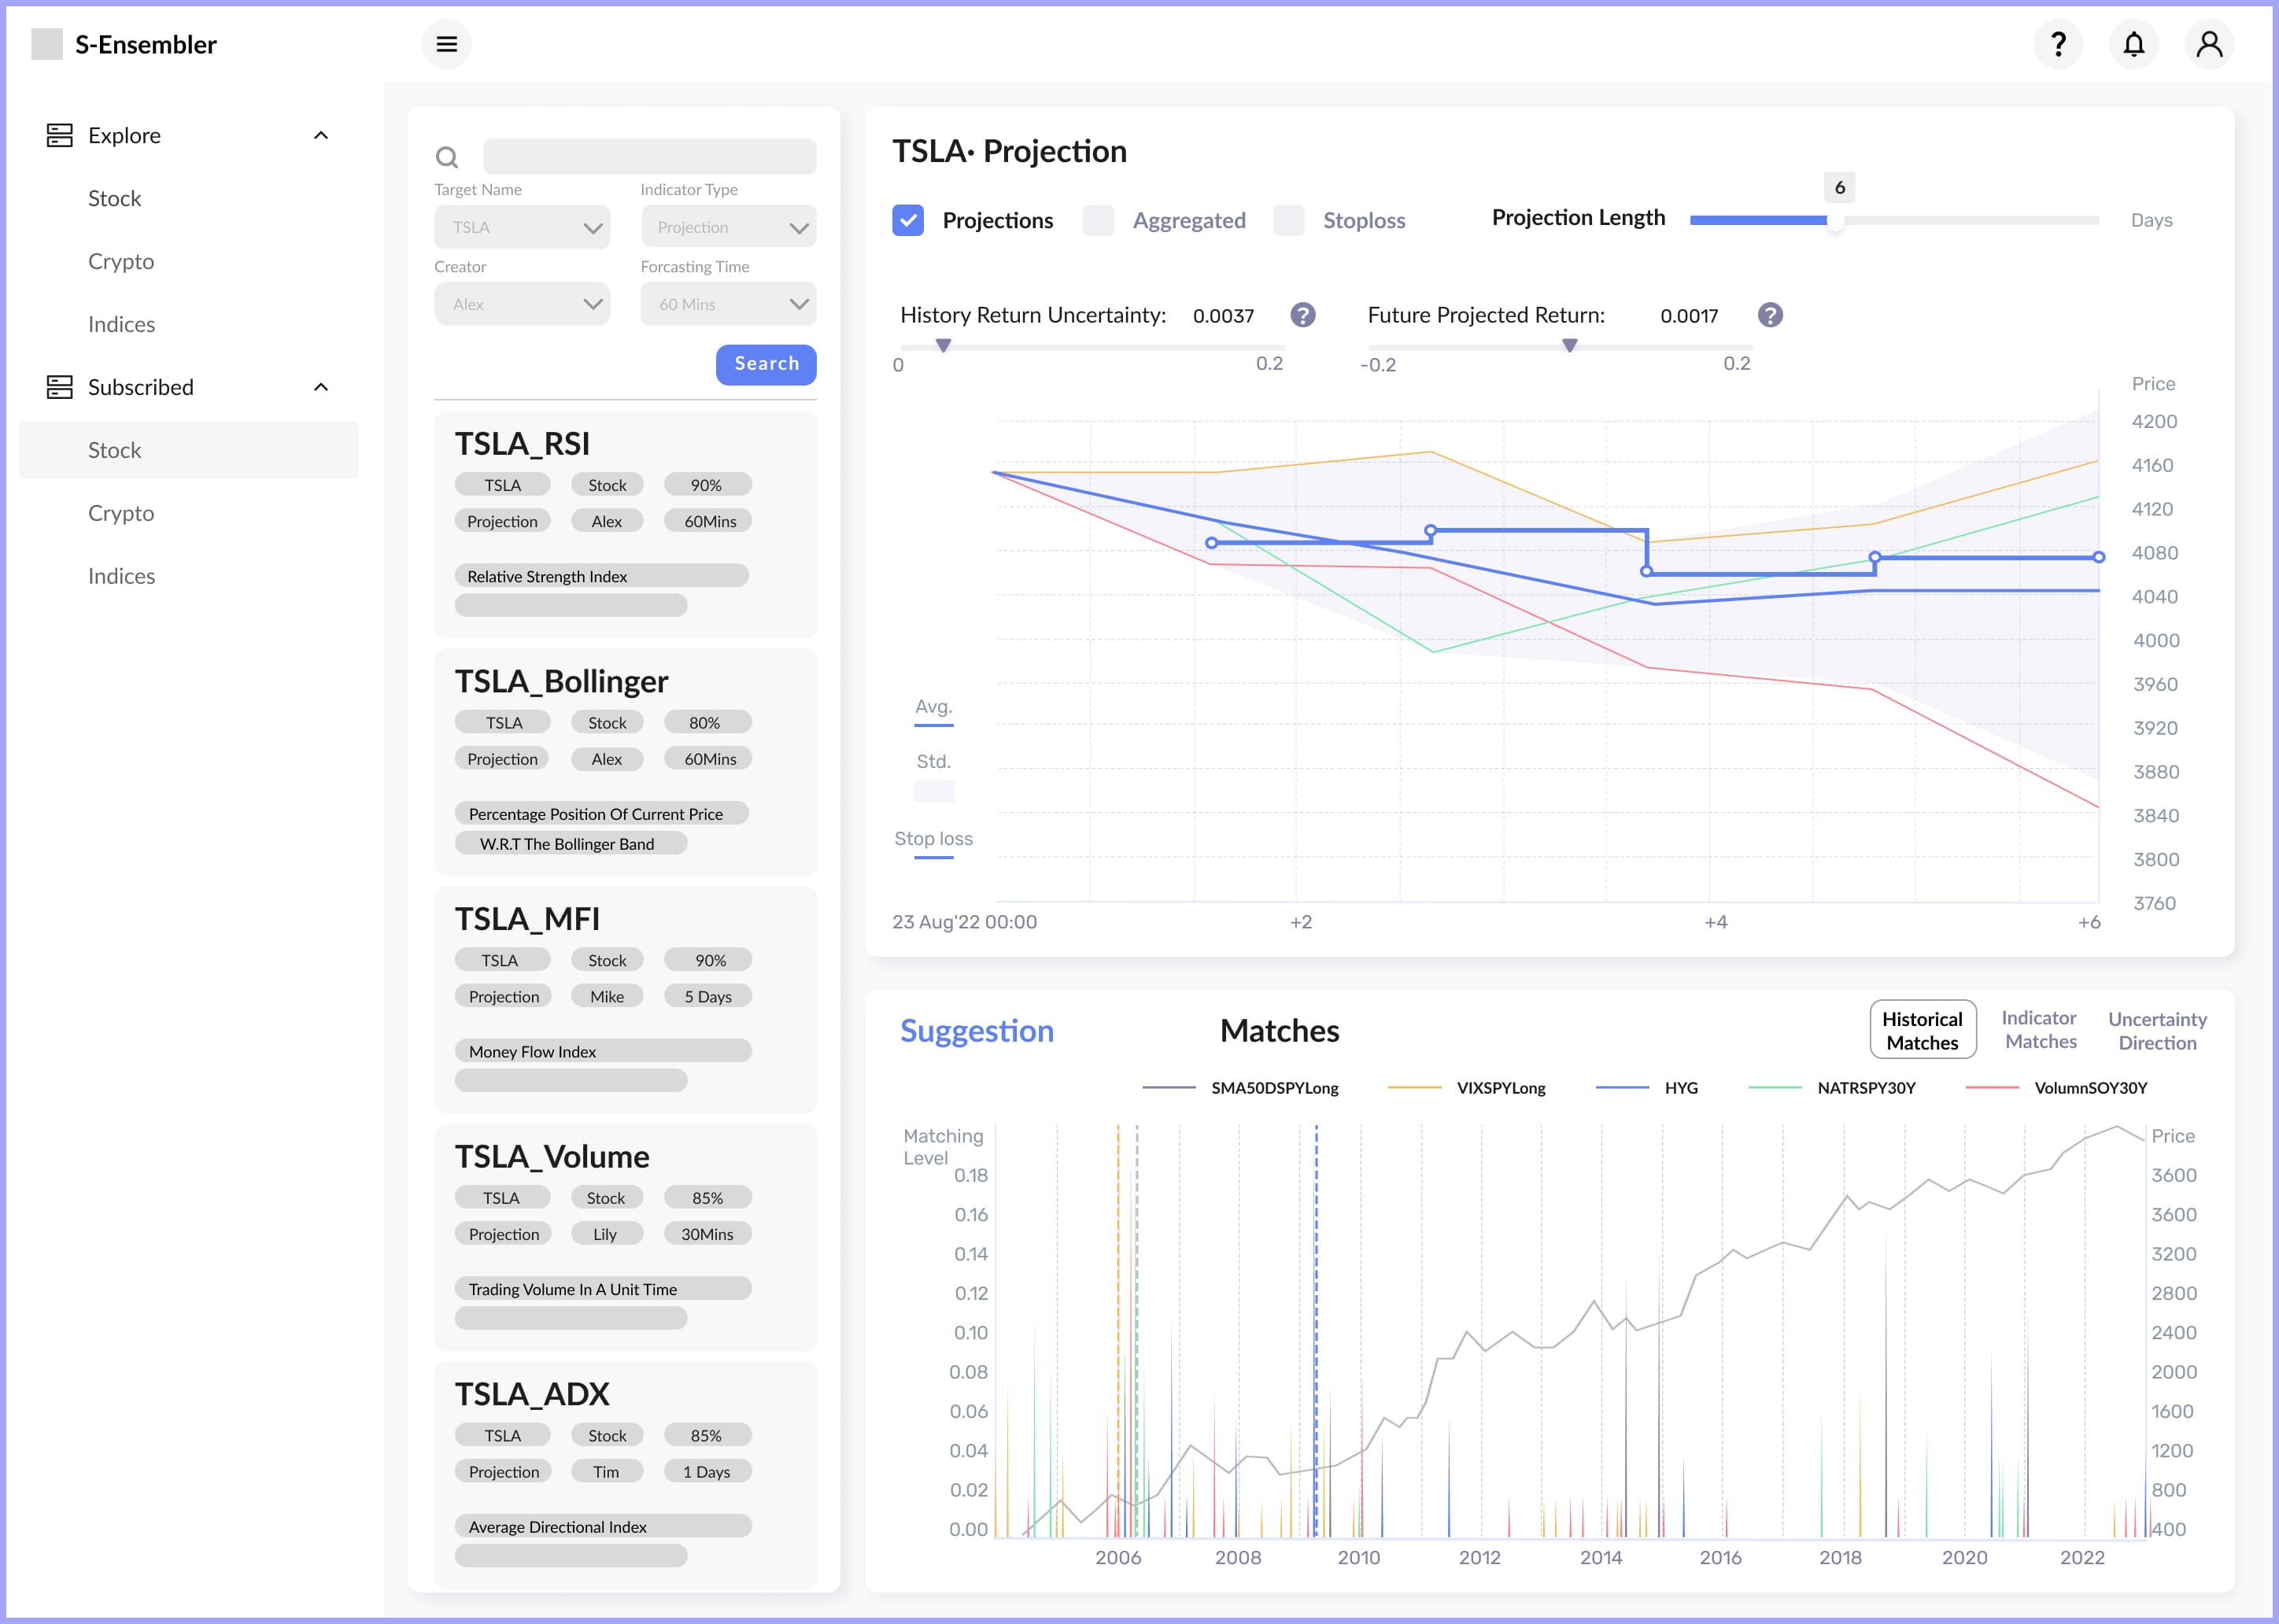Toggle the Avg. legend line
Viewport: 2279px width, 1624px height.
point(934,724)
